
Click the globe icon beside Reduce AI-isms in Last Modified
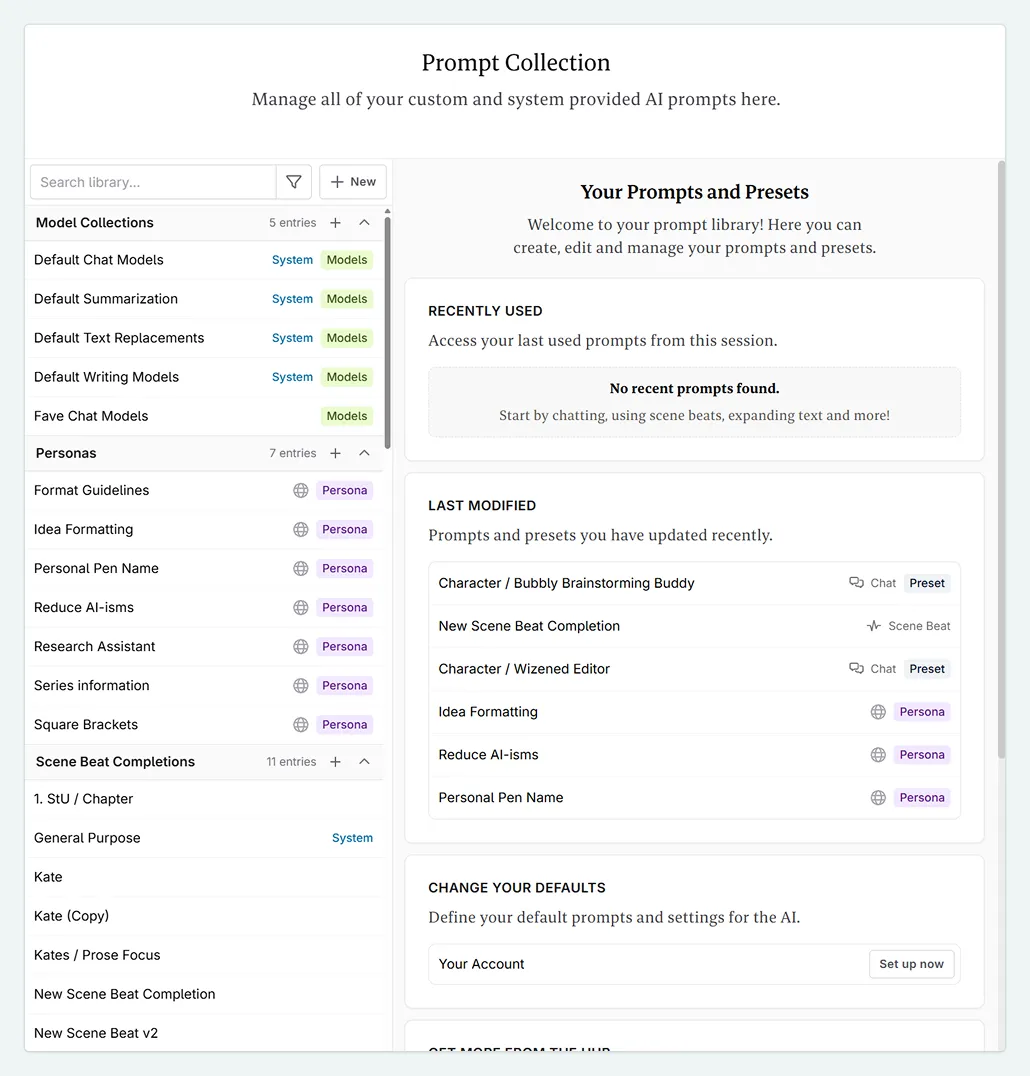tap(878, 754)
